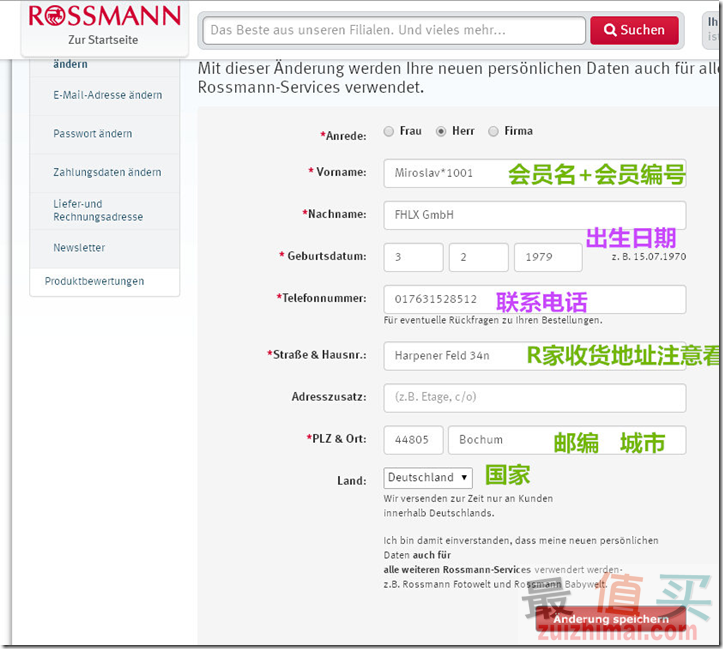Open the Land dropdown showing Deutschland
Viewport: 723px width, 649px height.
pos(428,478)
